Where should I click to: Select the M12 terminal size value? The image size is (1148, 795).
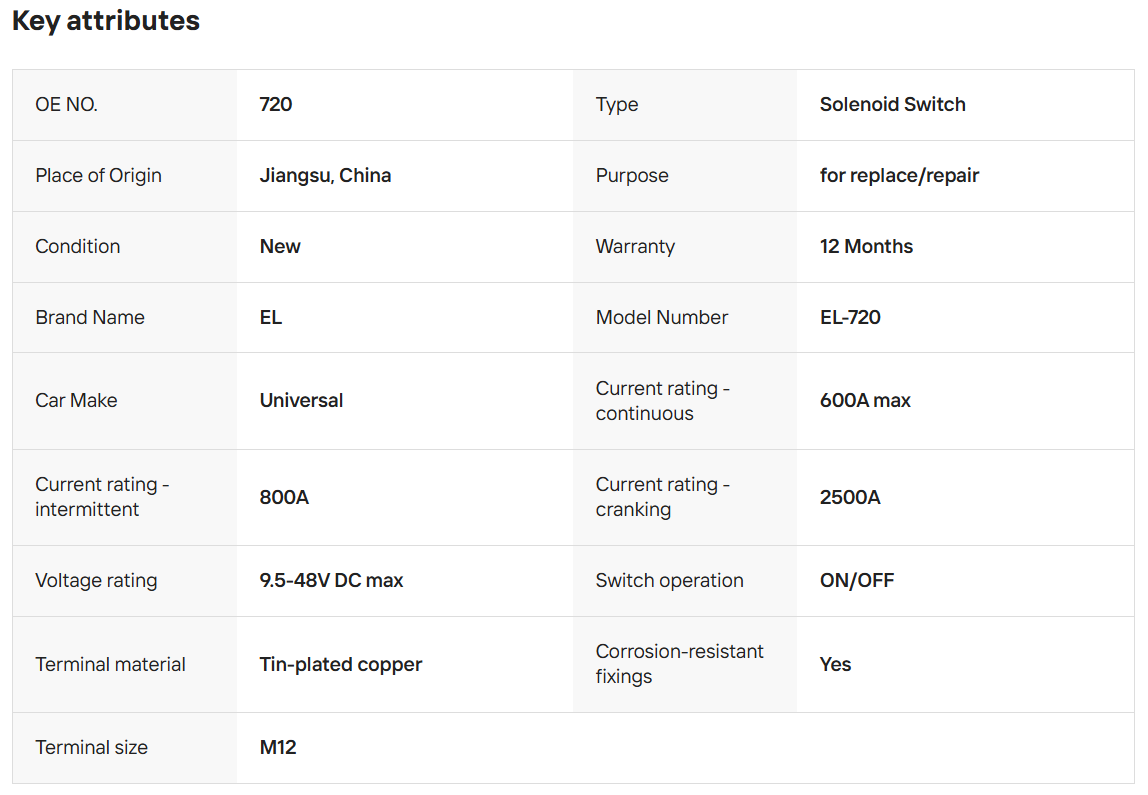[x=278, y=748]
